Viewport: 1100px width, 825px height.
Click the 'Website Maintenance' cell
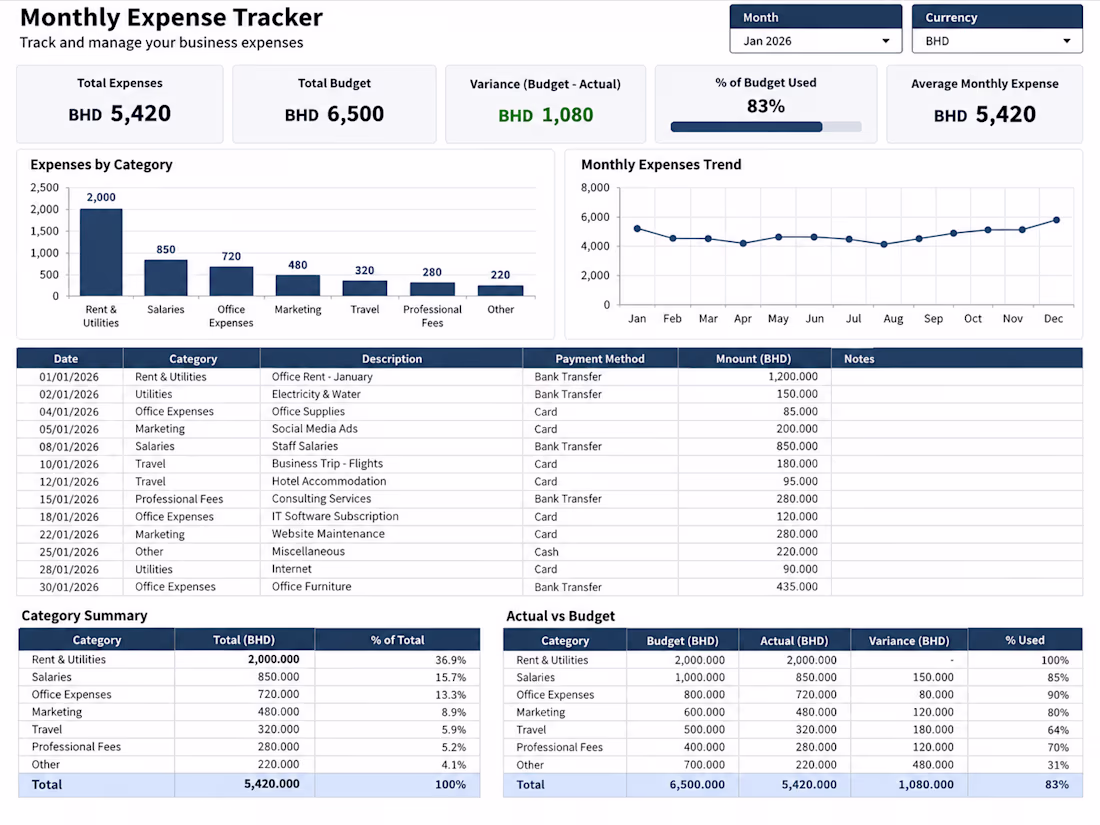click(391, 534)
